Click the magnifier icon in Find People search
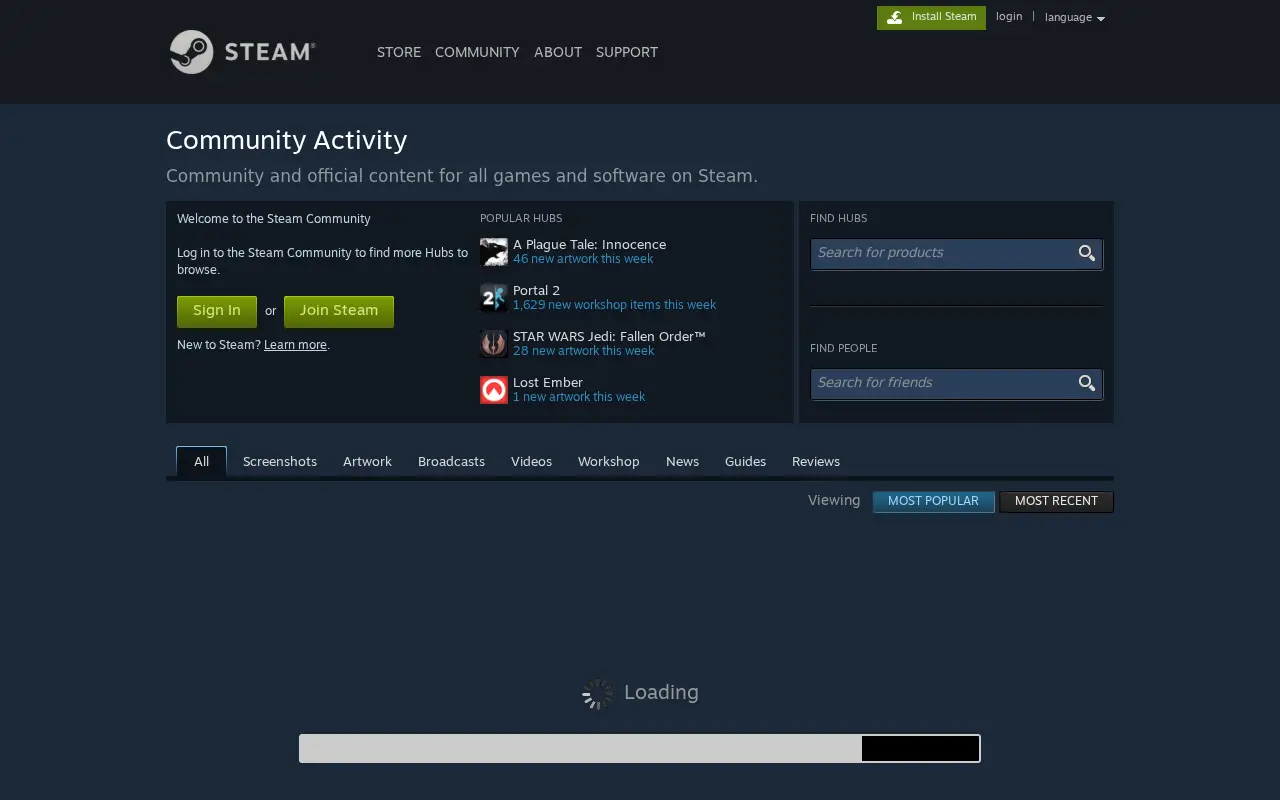This screenshot has width=1280, height=800. (x=1087, y=383)
